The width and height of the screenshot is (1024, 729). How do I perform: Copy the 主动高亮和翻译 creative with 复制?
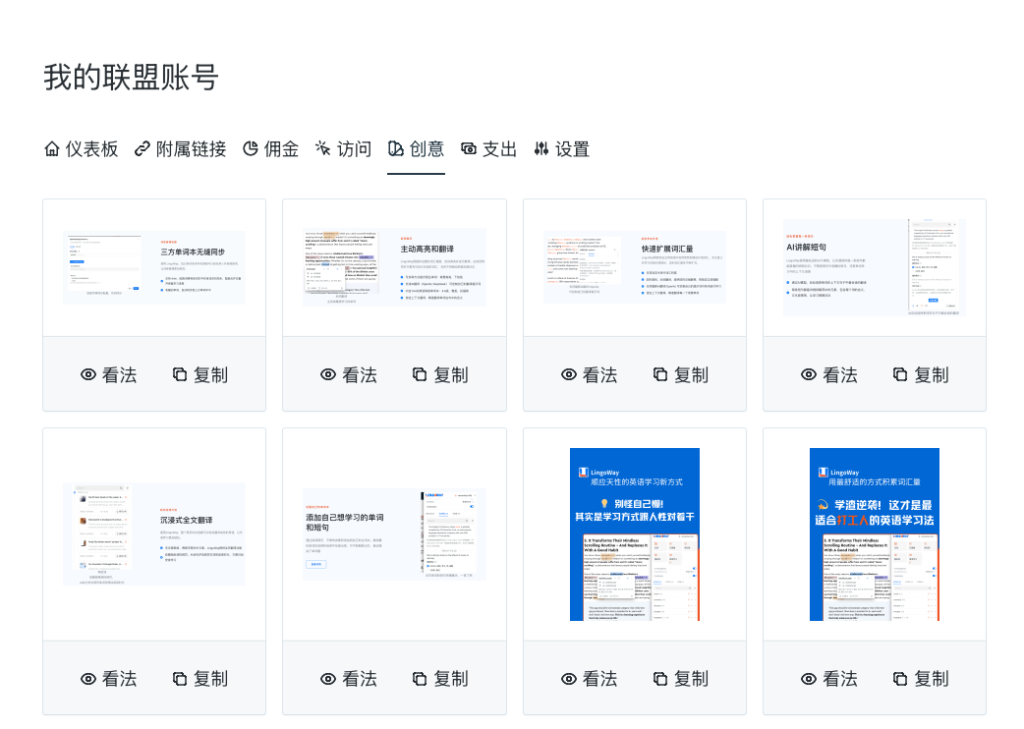click(440, 375)
